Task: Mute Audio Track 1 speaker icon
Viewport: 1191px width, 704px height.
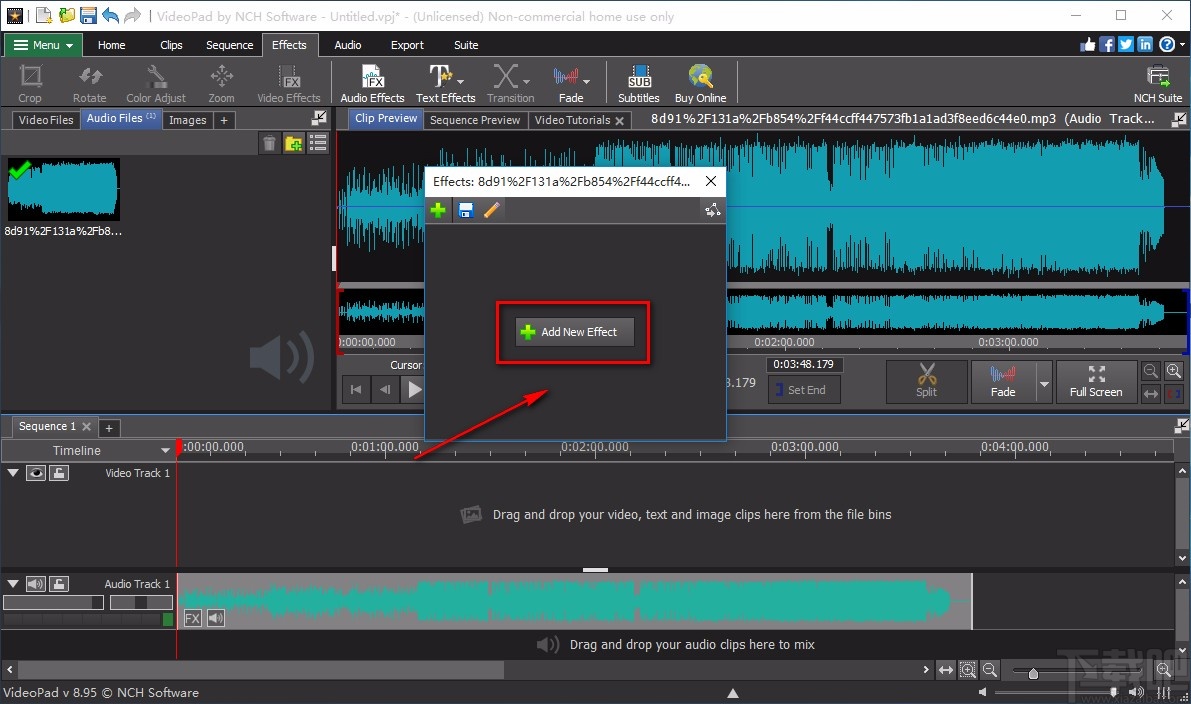Action: [x=38, y=583]
